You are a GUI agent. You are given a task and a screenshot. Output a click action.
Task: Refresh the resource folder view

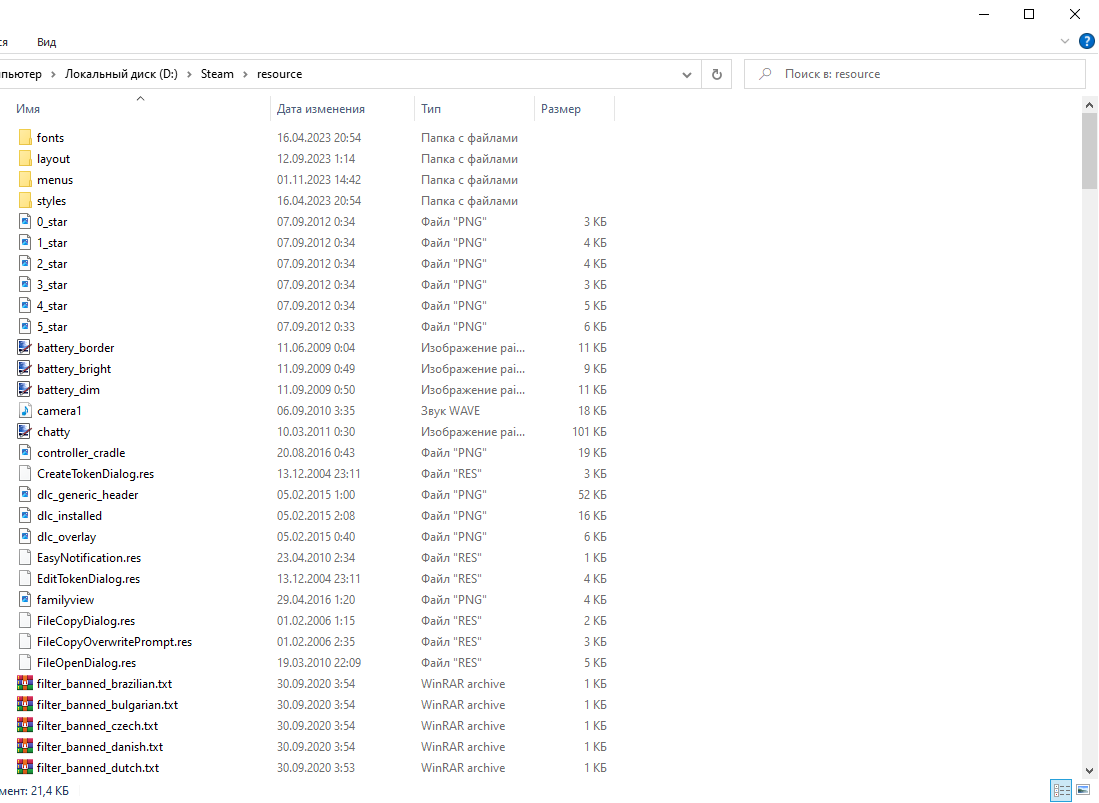click(x=716, y=74)
